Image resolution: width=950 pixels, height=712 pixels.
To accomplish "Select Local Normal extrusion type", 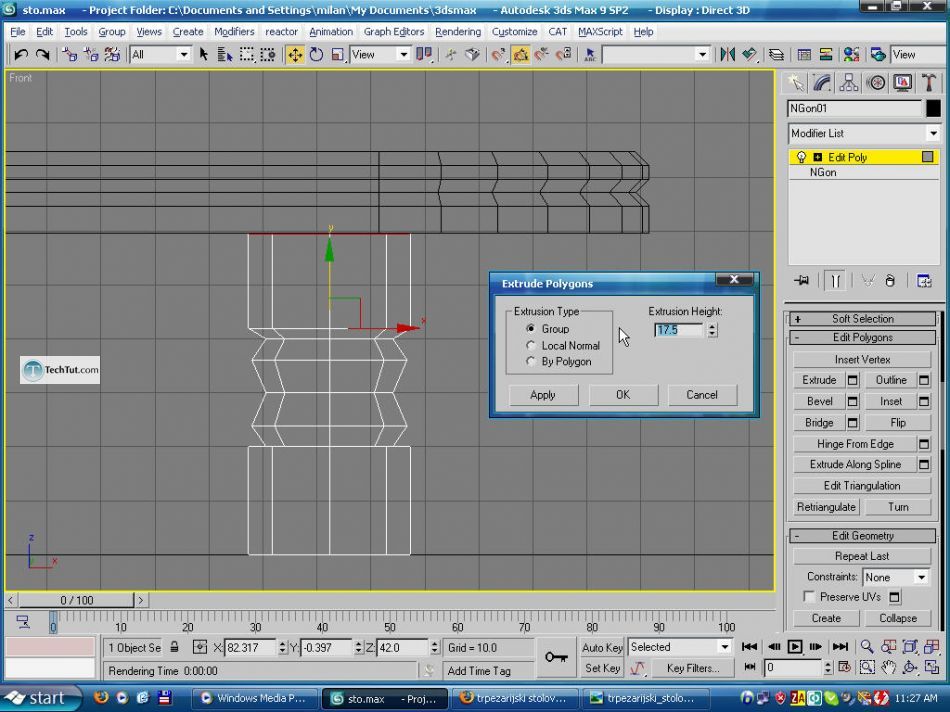I will pyautogui.click(x=531, y=345).
